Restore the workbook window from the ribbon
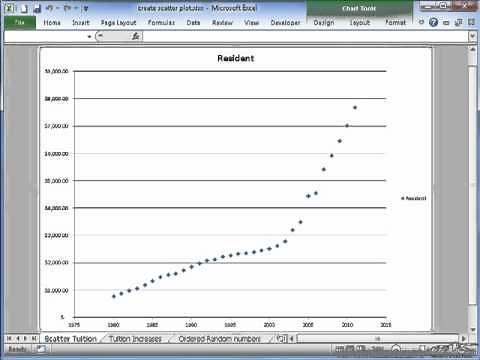The width and height of the screenshot is (480, 360). (459, 23)
